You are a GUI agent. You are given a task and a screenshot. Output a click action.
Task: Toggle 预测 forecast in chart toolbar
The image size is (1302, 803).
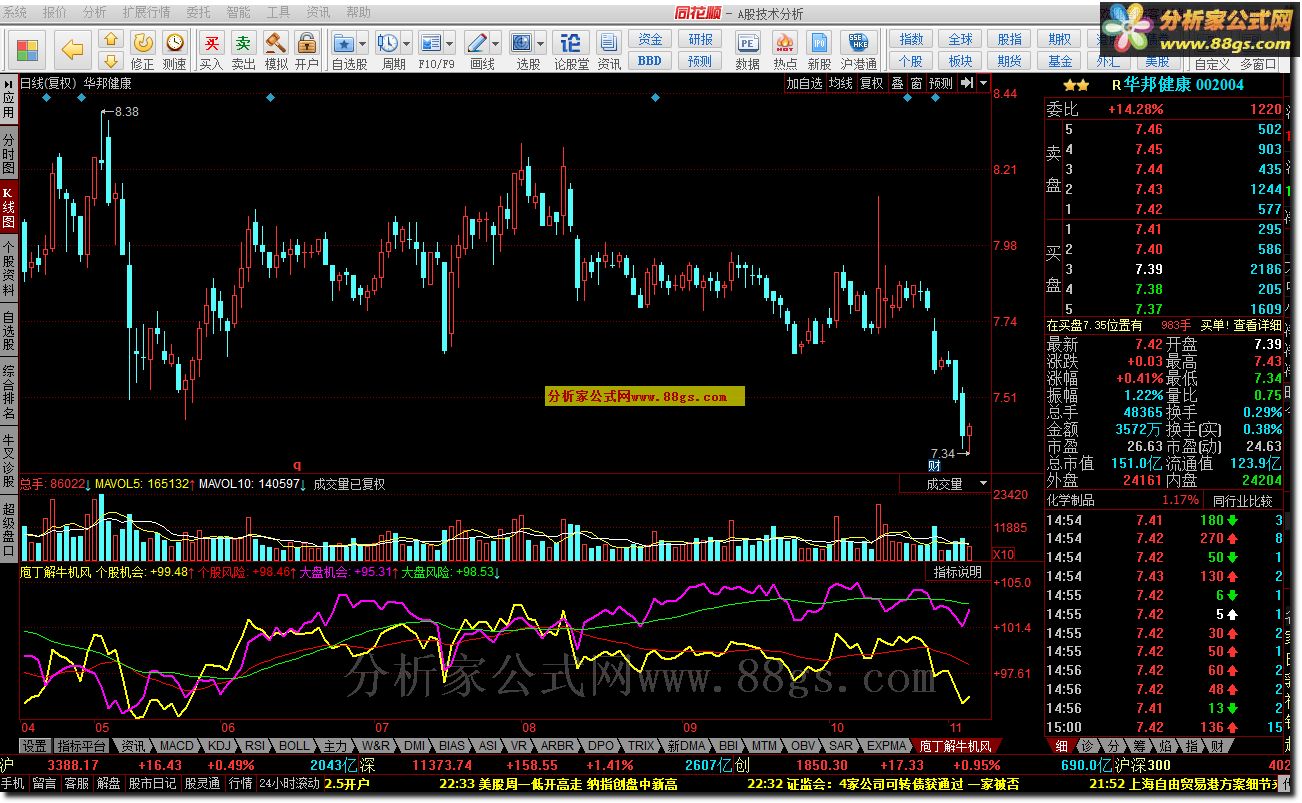941,84
